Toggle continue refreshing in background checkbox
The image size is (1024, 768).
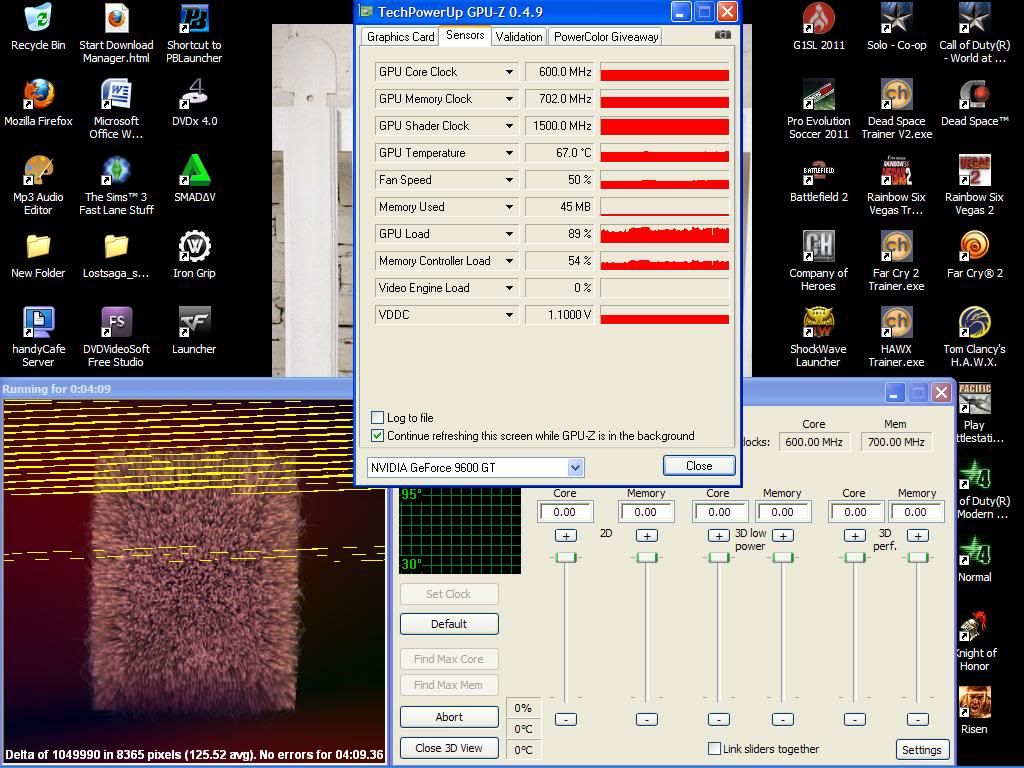pyautogui.click(x=377, y=436)
